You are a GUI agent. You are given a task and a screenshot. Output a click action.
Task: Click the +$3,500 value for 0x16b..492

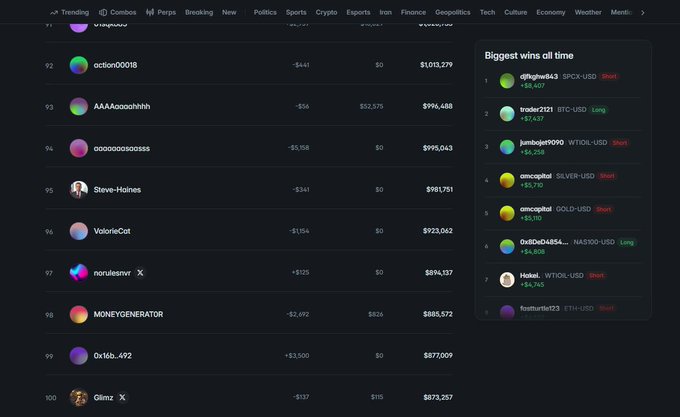pos(297,355)
